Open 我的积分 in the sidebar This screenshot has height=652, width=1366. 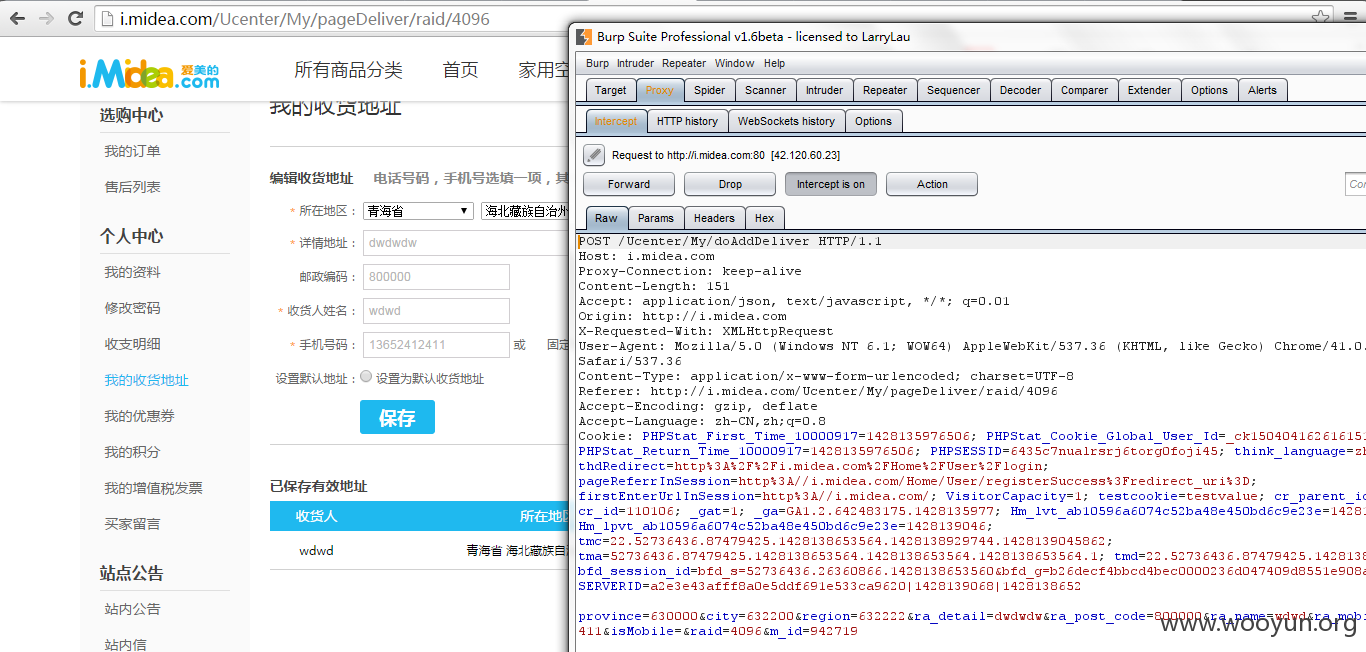(x=132, y=452)
